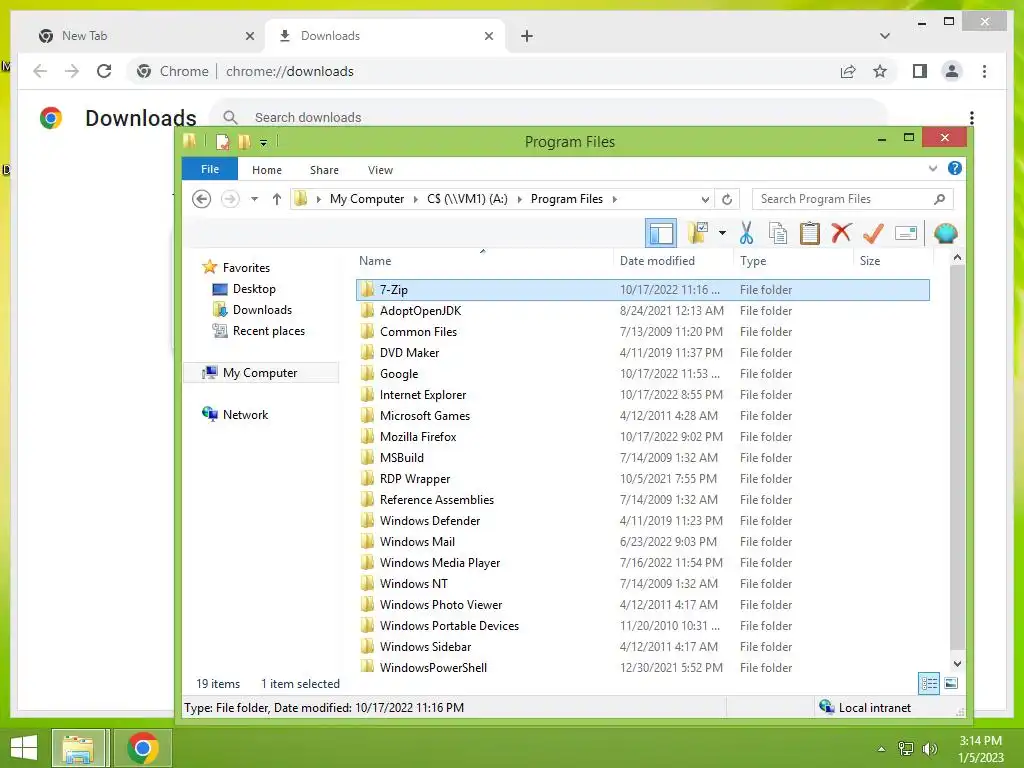Click the scroll down arrow of file list
The image size is (1024, 768).
tap(957, 664)
